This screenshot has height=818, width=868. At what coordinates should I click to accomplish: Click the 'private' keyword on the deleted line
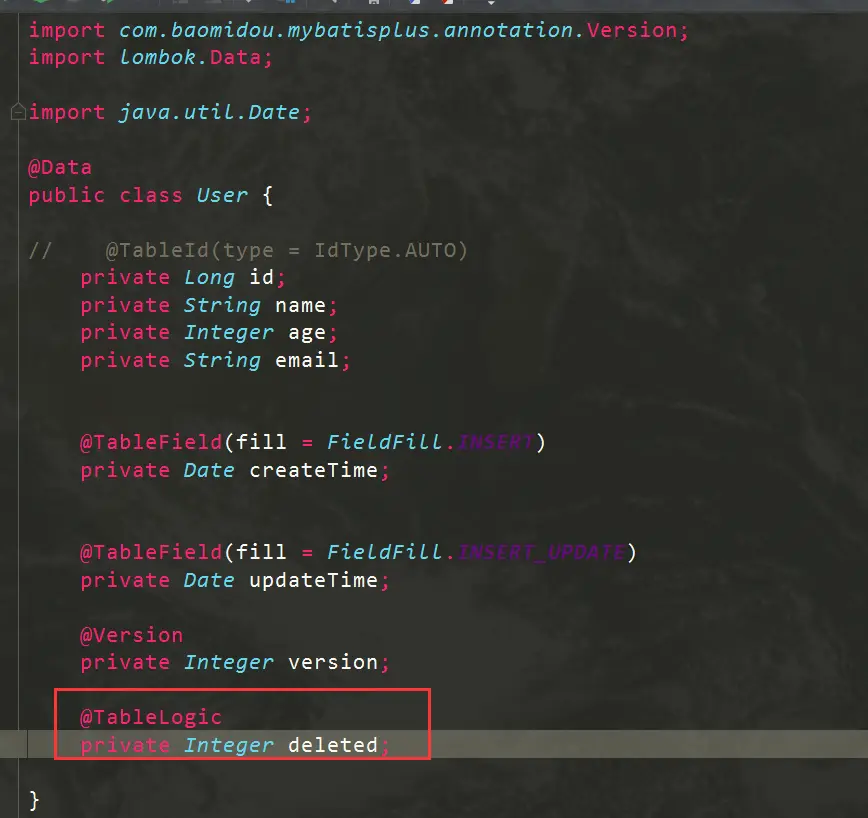[x=125, y=746]
